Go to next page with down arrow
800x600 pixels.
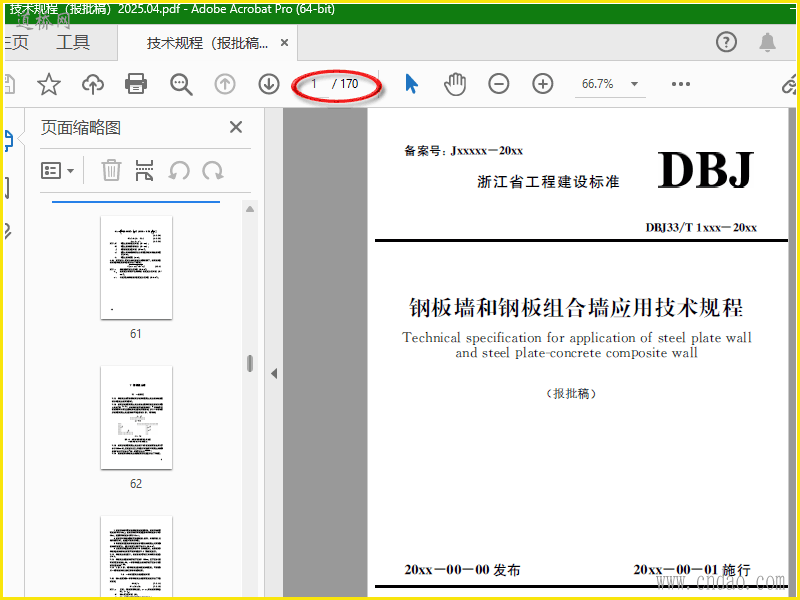click(269, 84)
